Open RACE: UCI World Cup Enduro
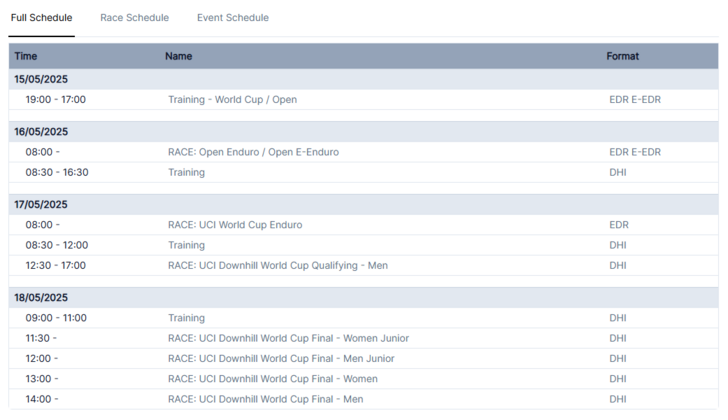The height and width of the screenshot is (420, 728). click(235, 225)
